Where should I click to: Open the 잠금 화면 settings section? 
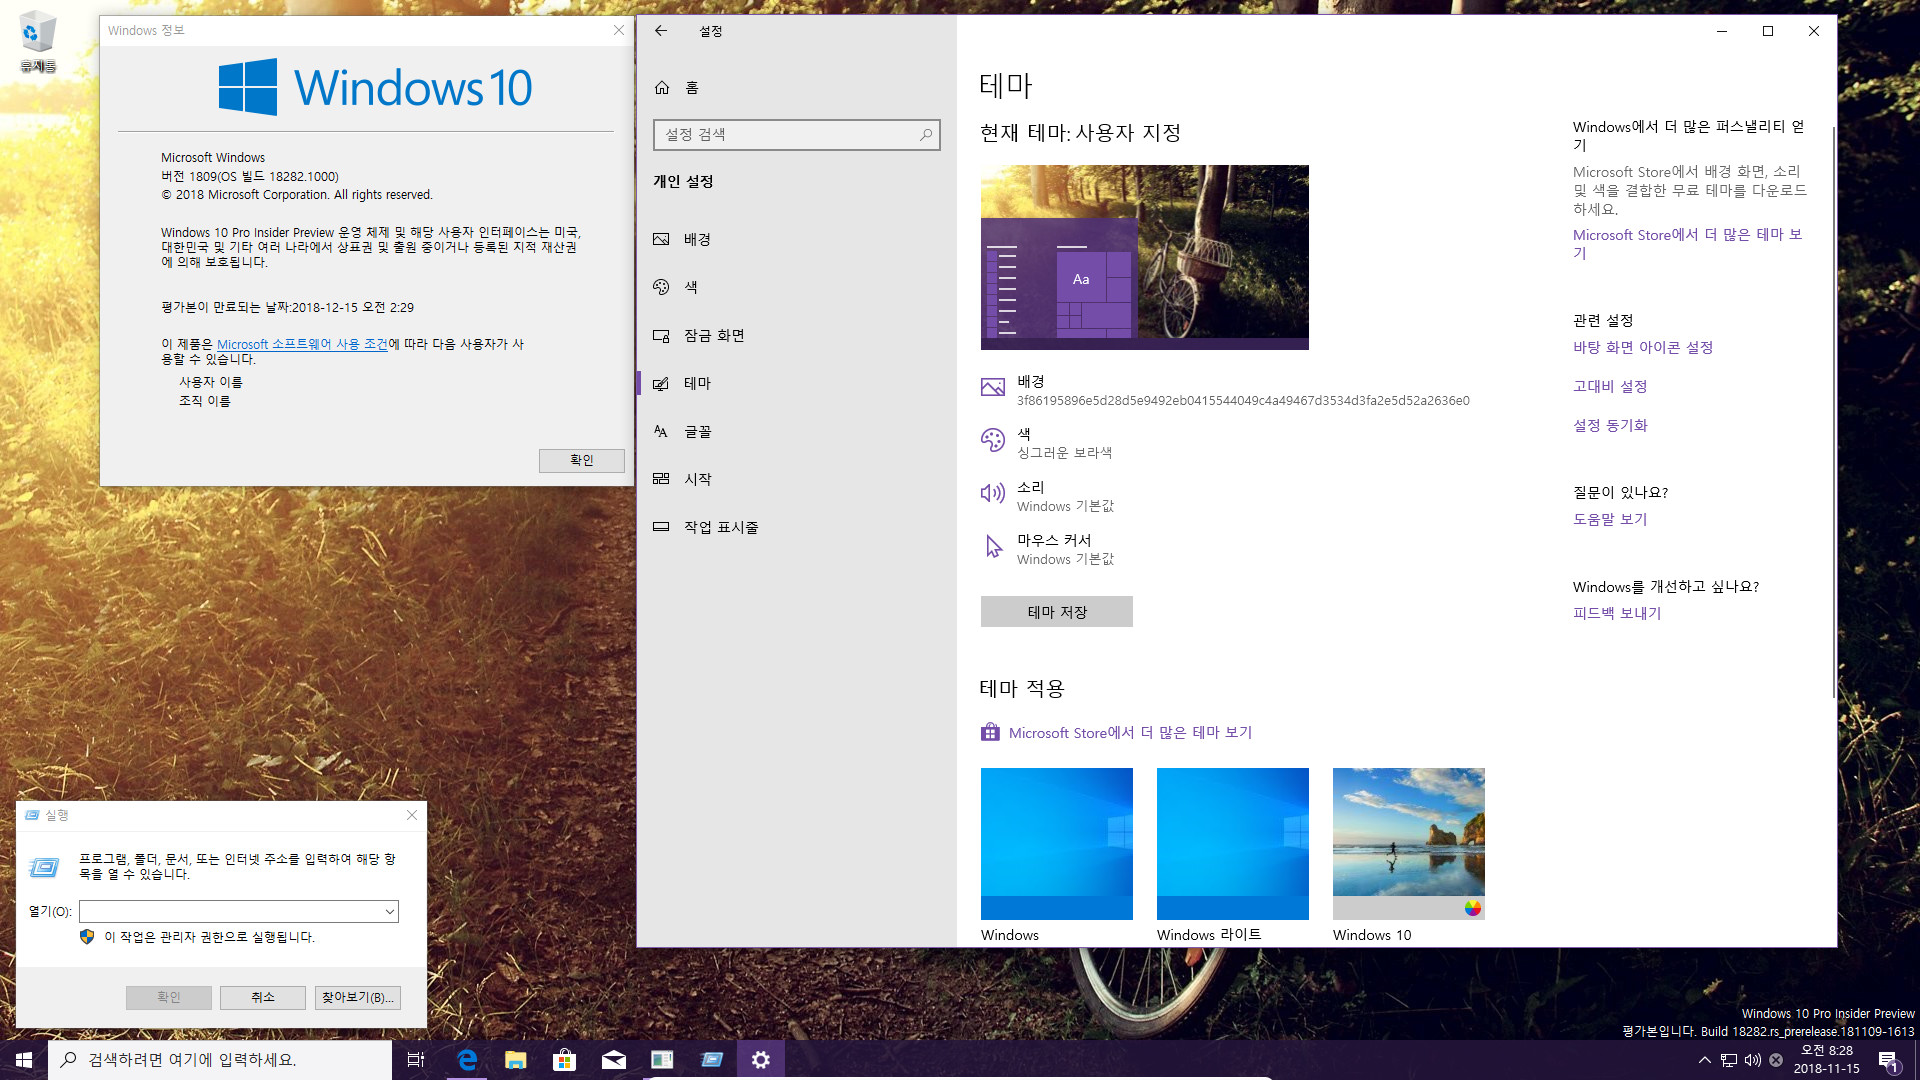[796, 335]
